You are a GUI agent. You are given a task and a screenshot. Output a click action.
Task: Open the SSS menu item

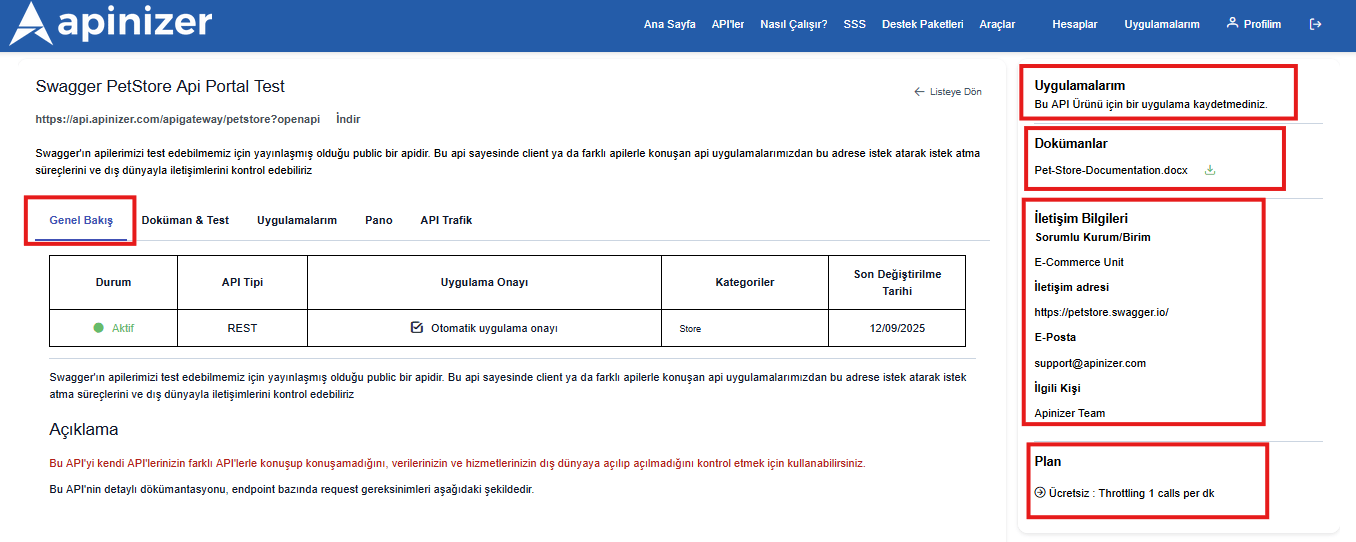pos(855,25)
